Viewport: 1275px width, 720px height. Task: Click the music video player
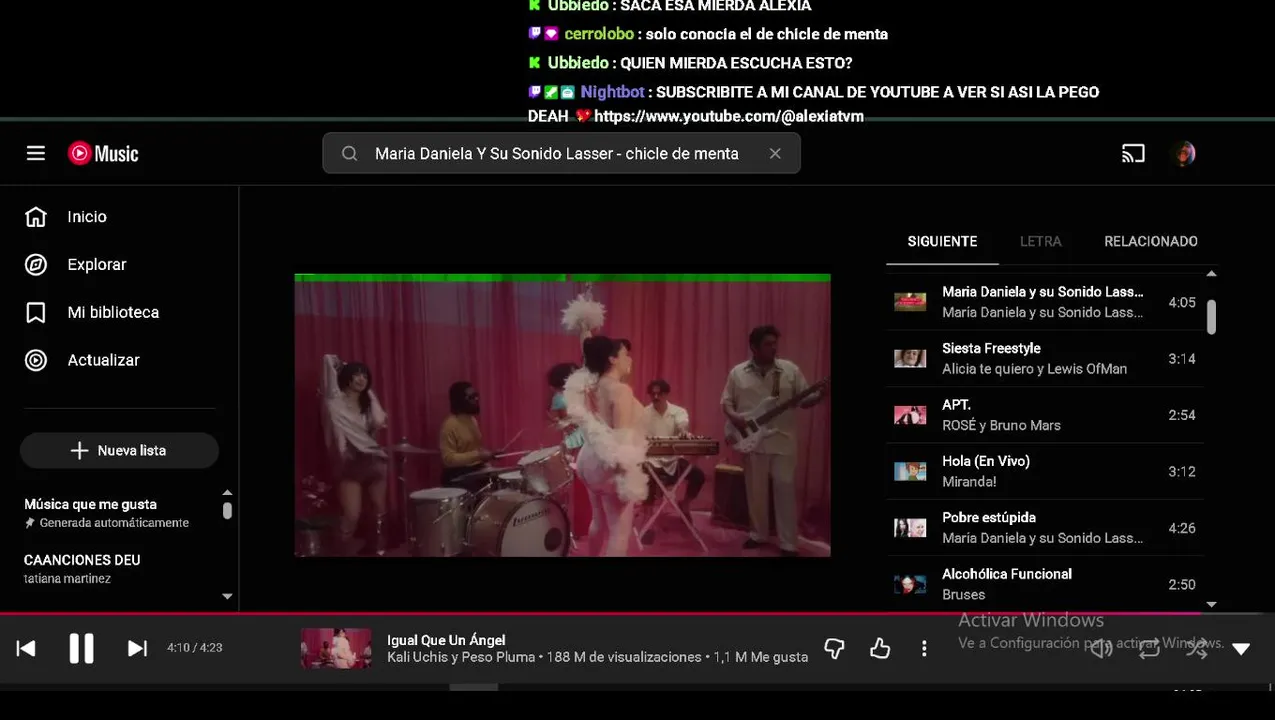pyautogui.click(x=562, y=415)
